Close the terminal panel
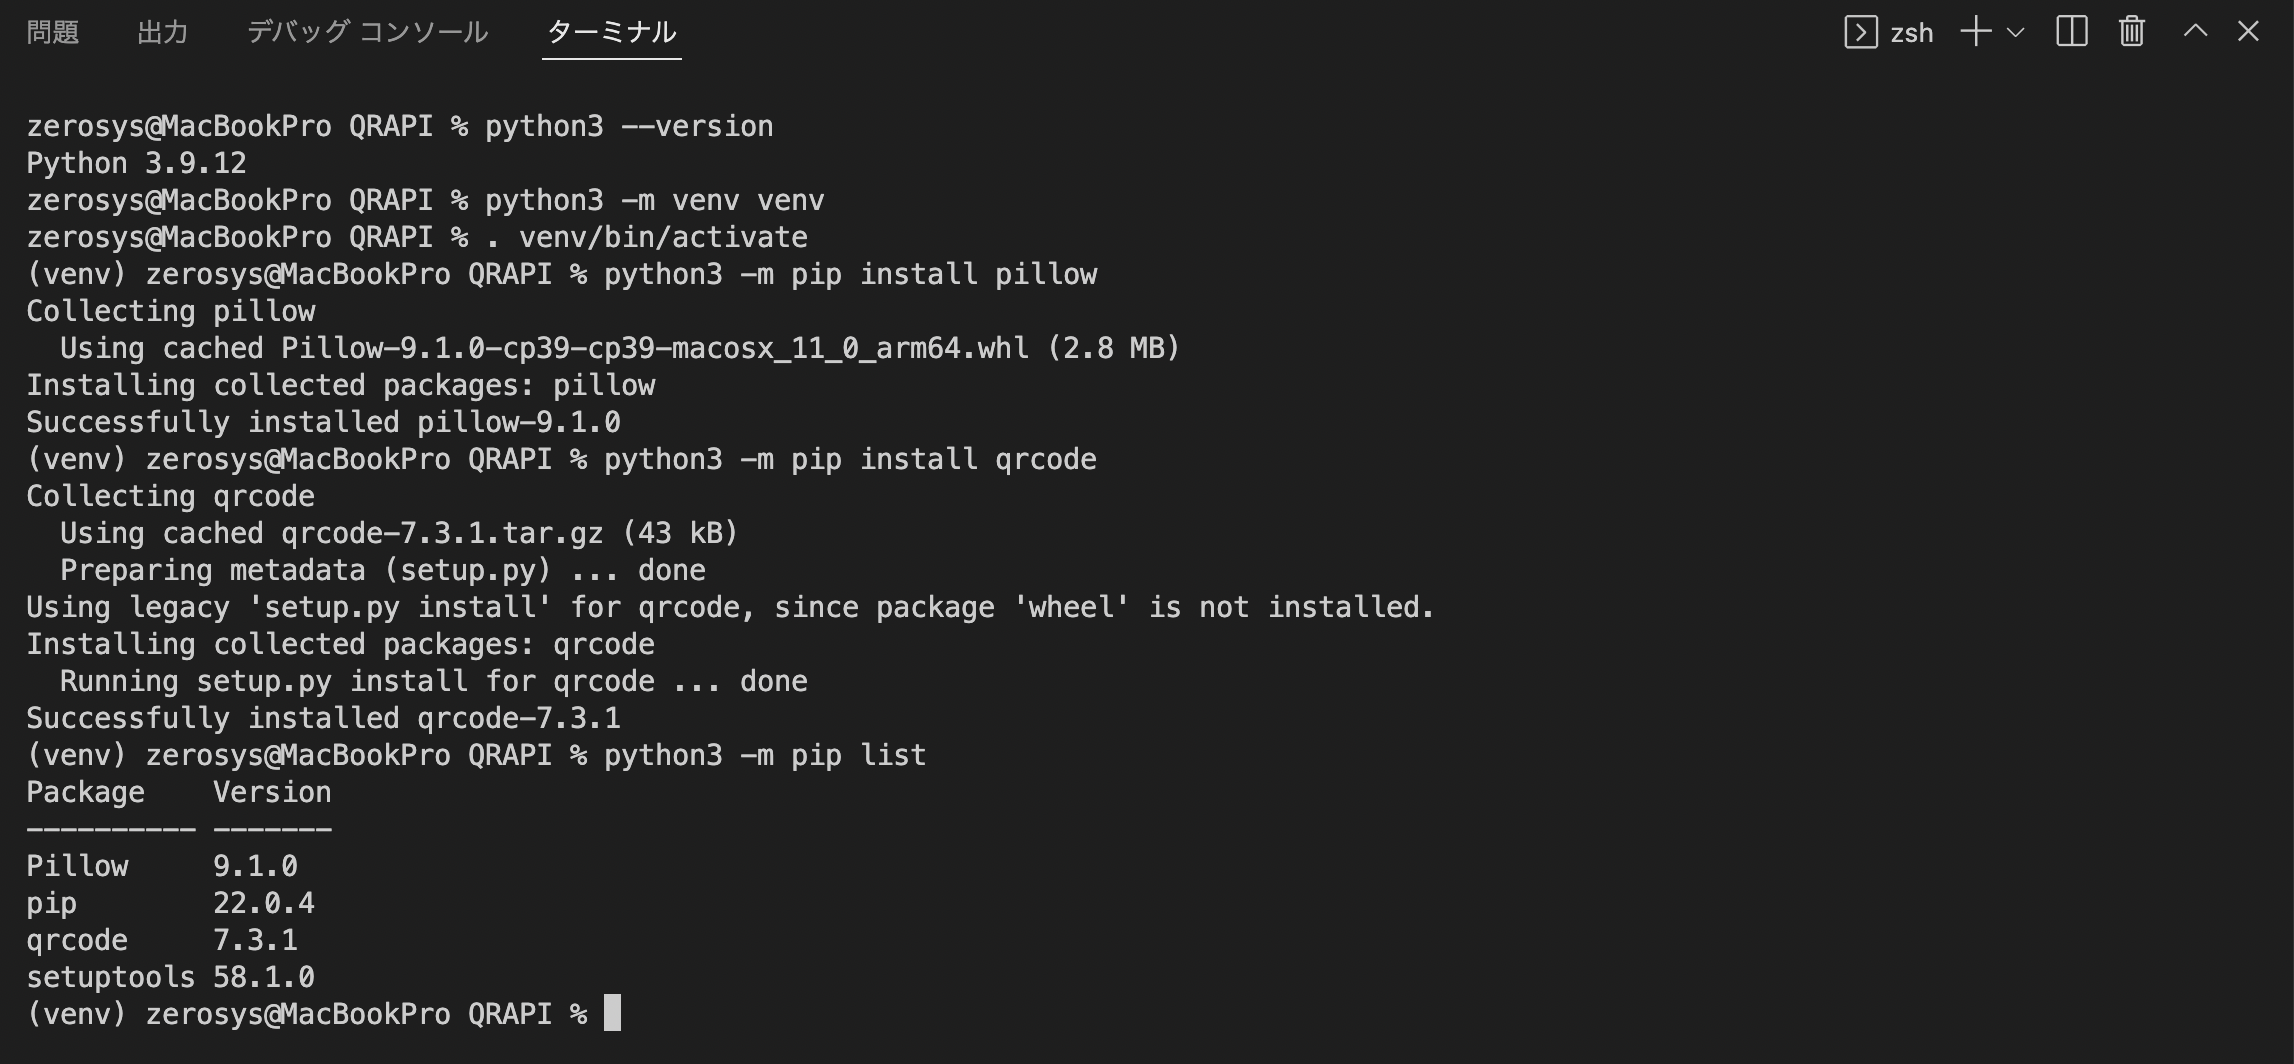2294x1064 pixels. click(x=2248, y=32)
